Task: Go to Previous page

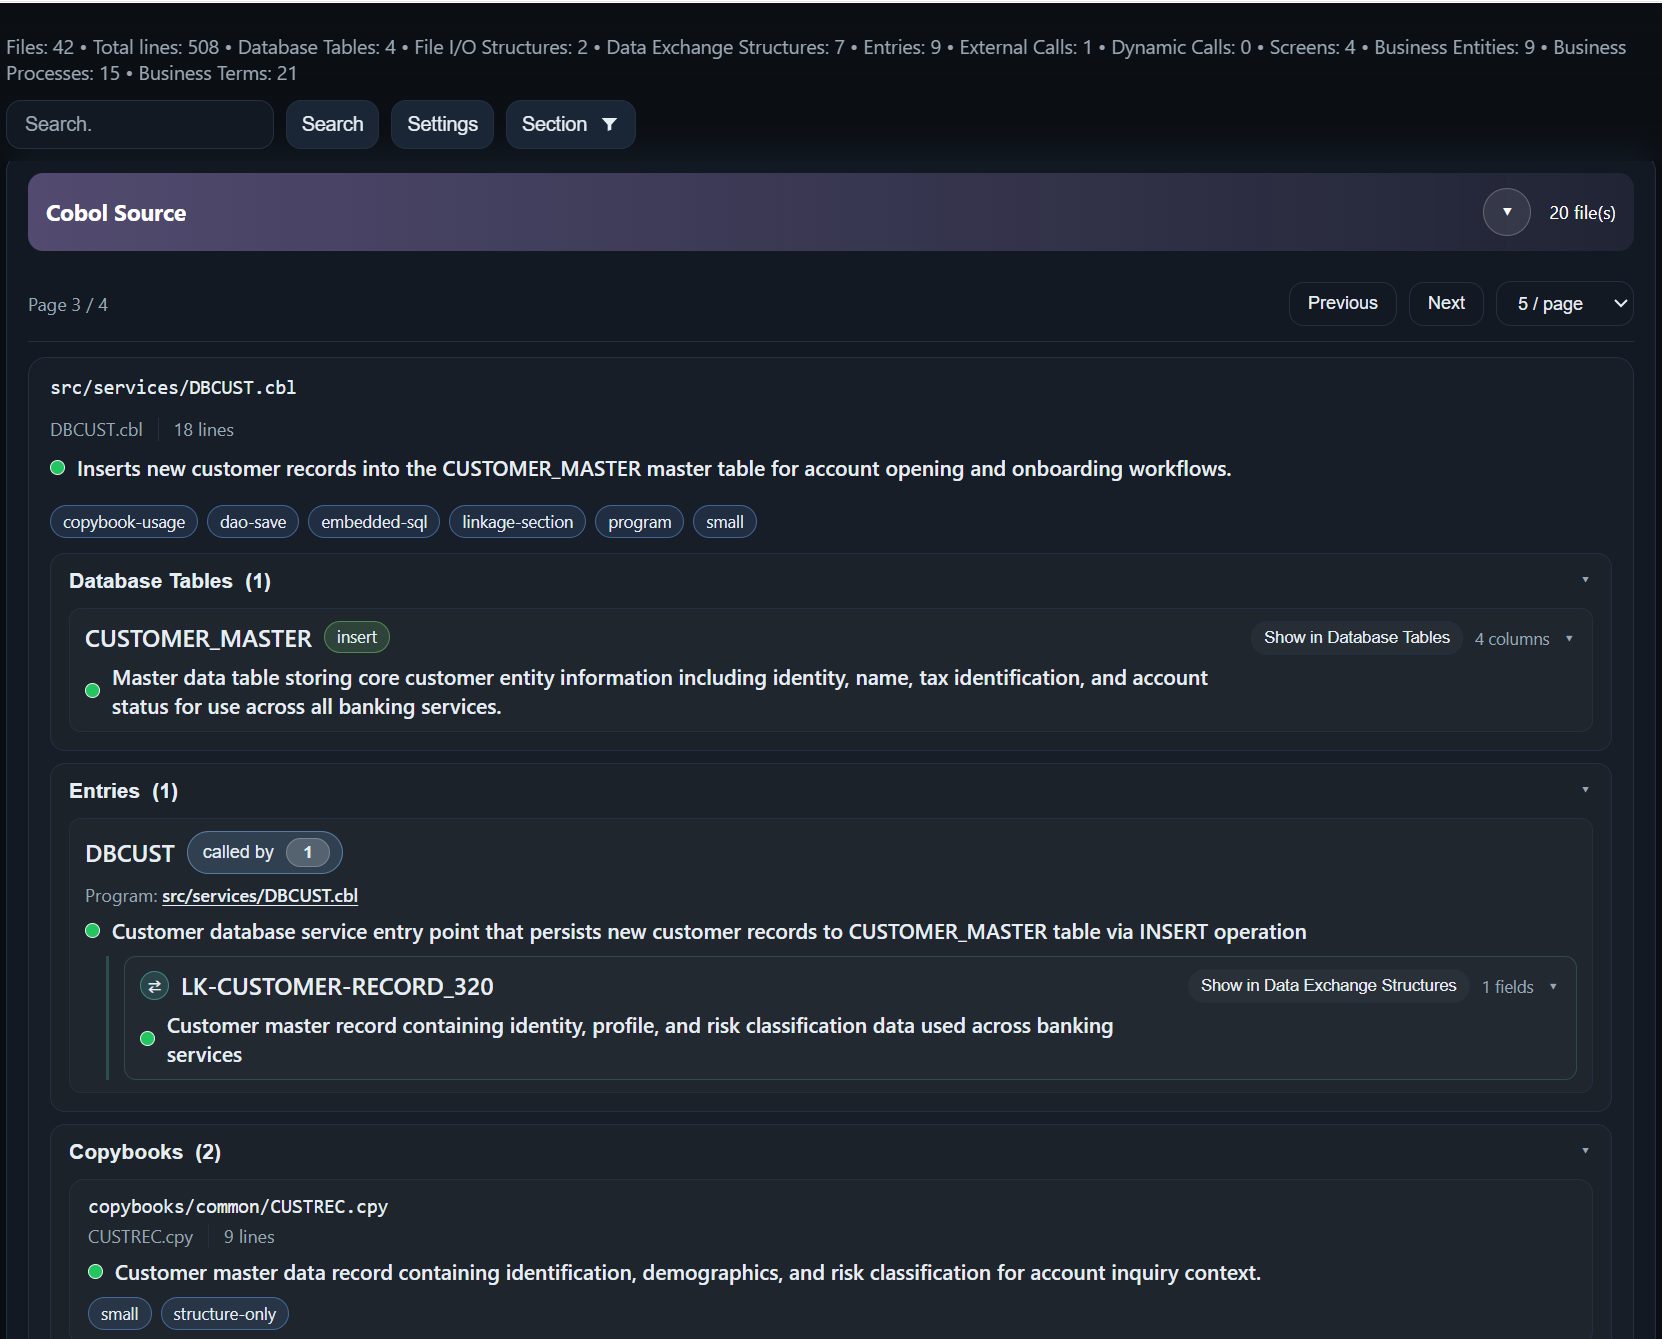Action: point(1342,303)
